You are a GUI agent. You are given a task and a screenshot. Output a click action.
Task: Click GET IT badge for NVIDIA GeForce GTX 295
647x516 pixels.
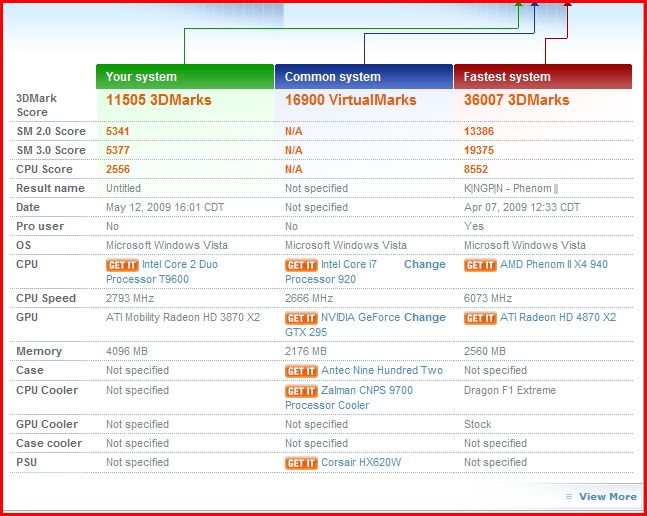coord(301,318)
